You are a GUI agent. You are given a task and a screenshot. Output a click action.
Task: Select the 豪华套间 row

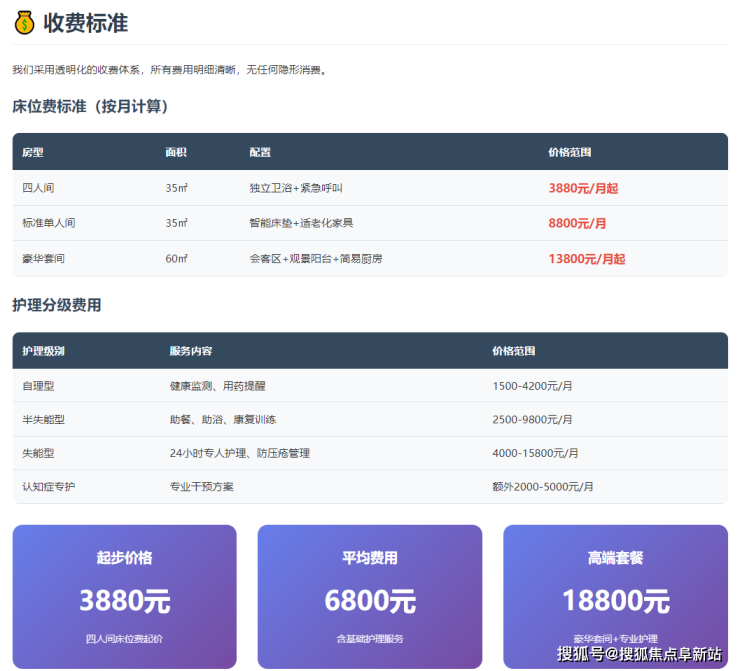click(x=43, y=258)
